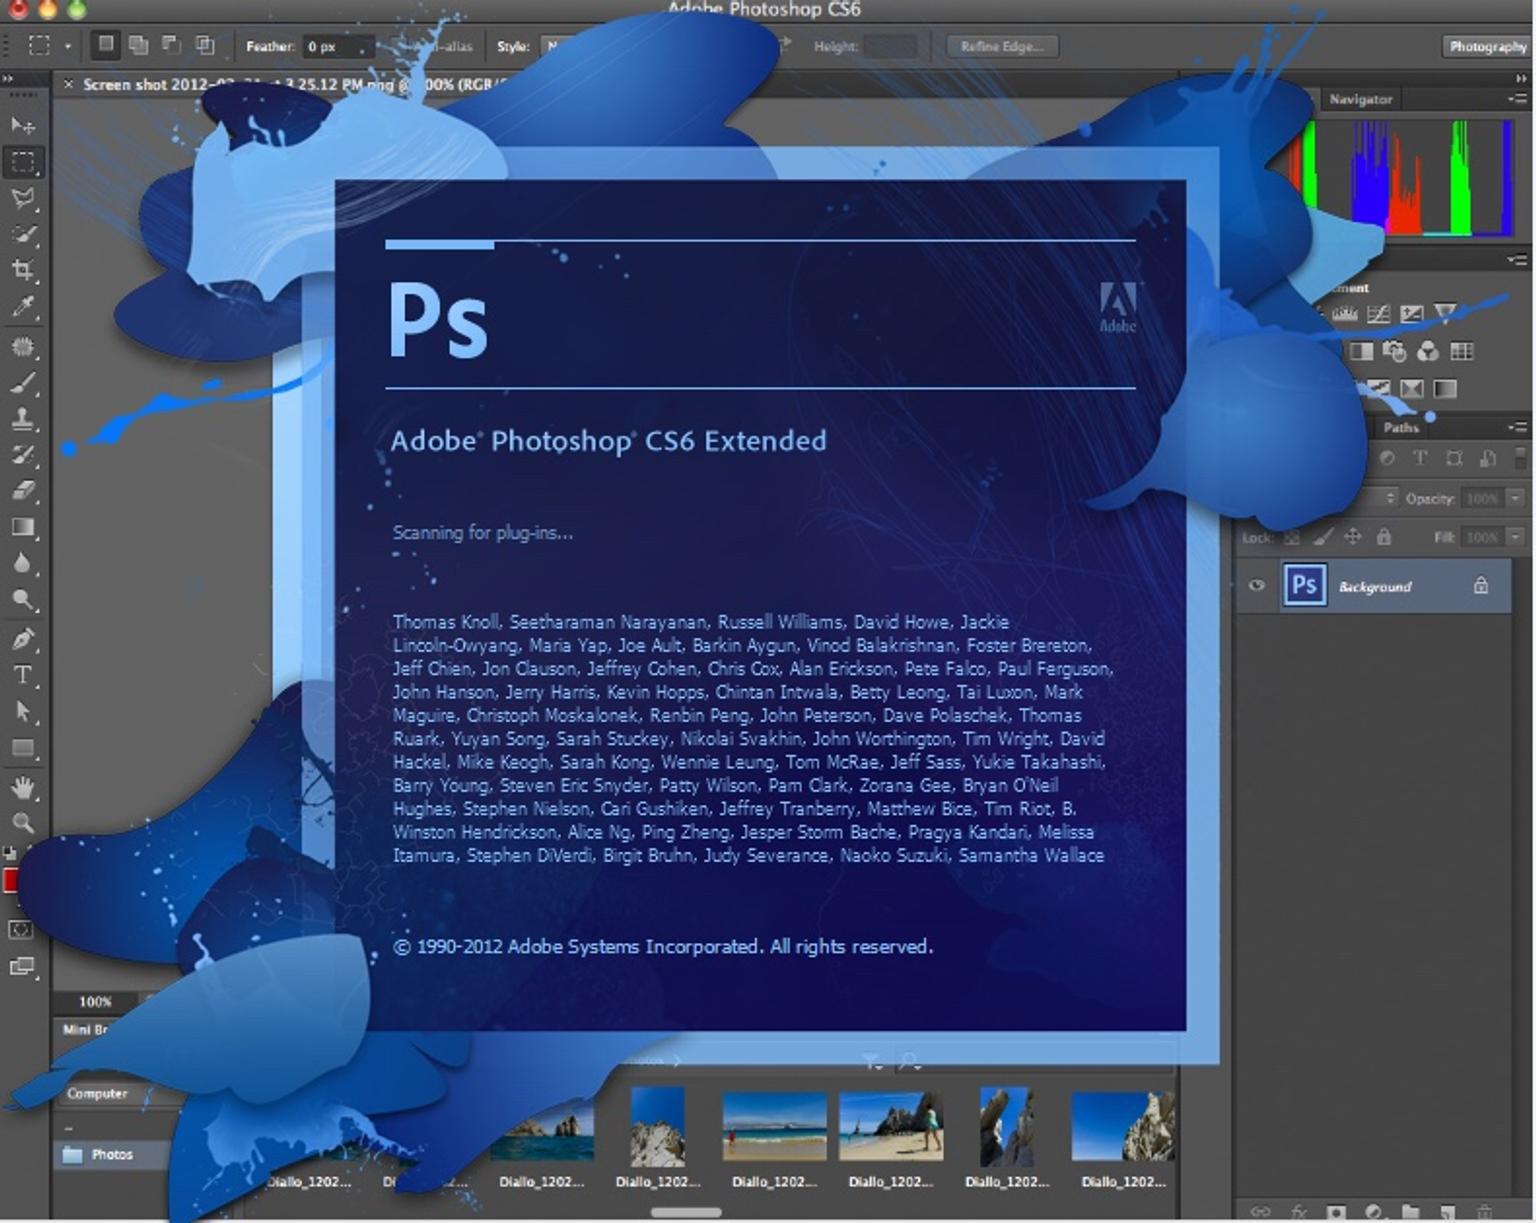Screen dimensions: 1536x1223
Task: Select the Zoom tool in the toolbox
Action: pyautogui.click(x=23, y=823)
